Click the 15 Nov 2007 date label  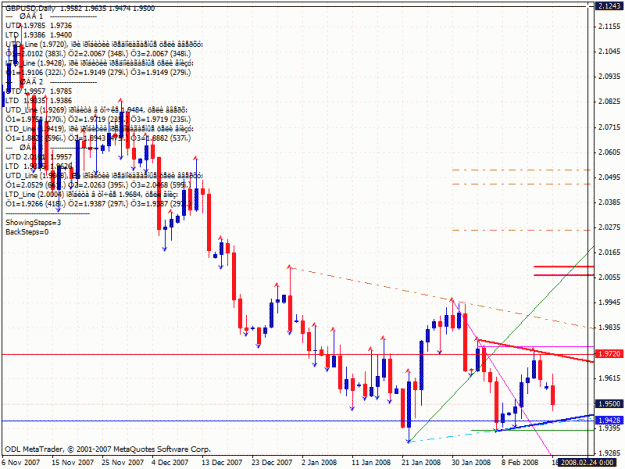click(x=73, y=462)
